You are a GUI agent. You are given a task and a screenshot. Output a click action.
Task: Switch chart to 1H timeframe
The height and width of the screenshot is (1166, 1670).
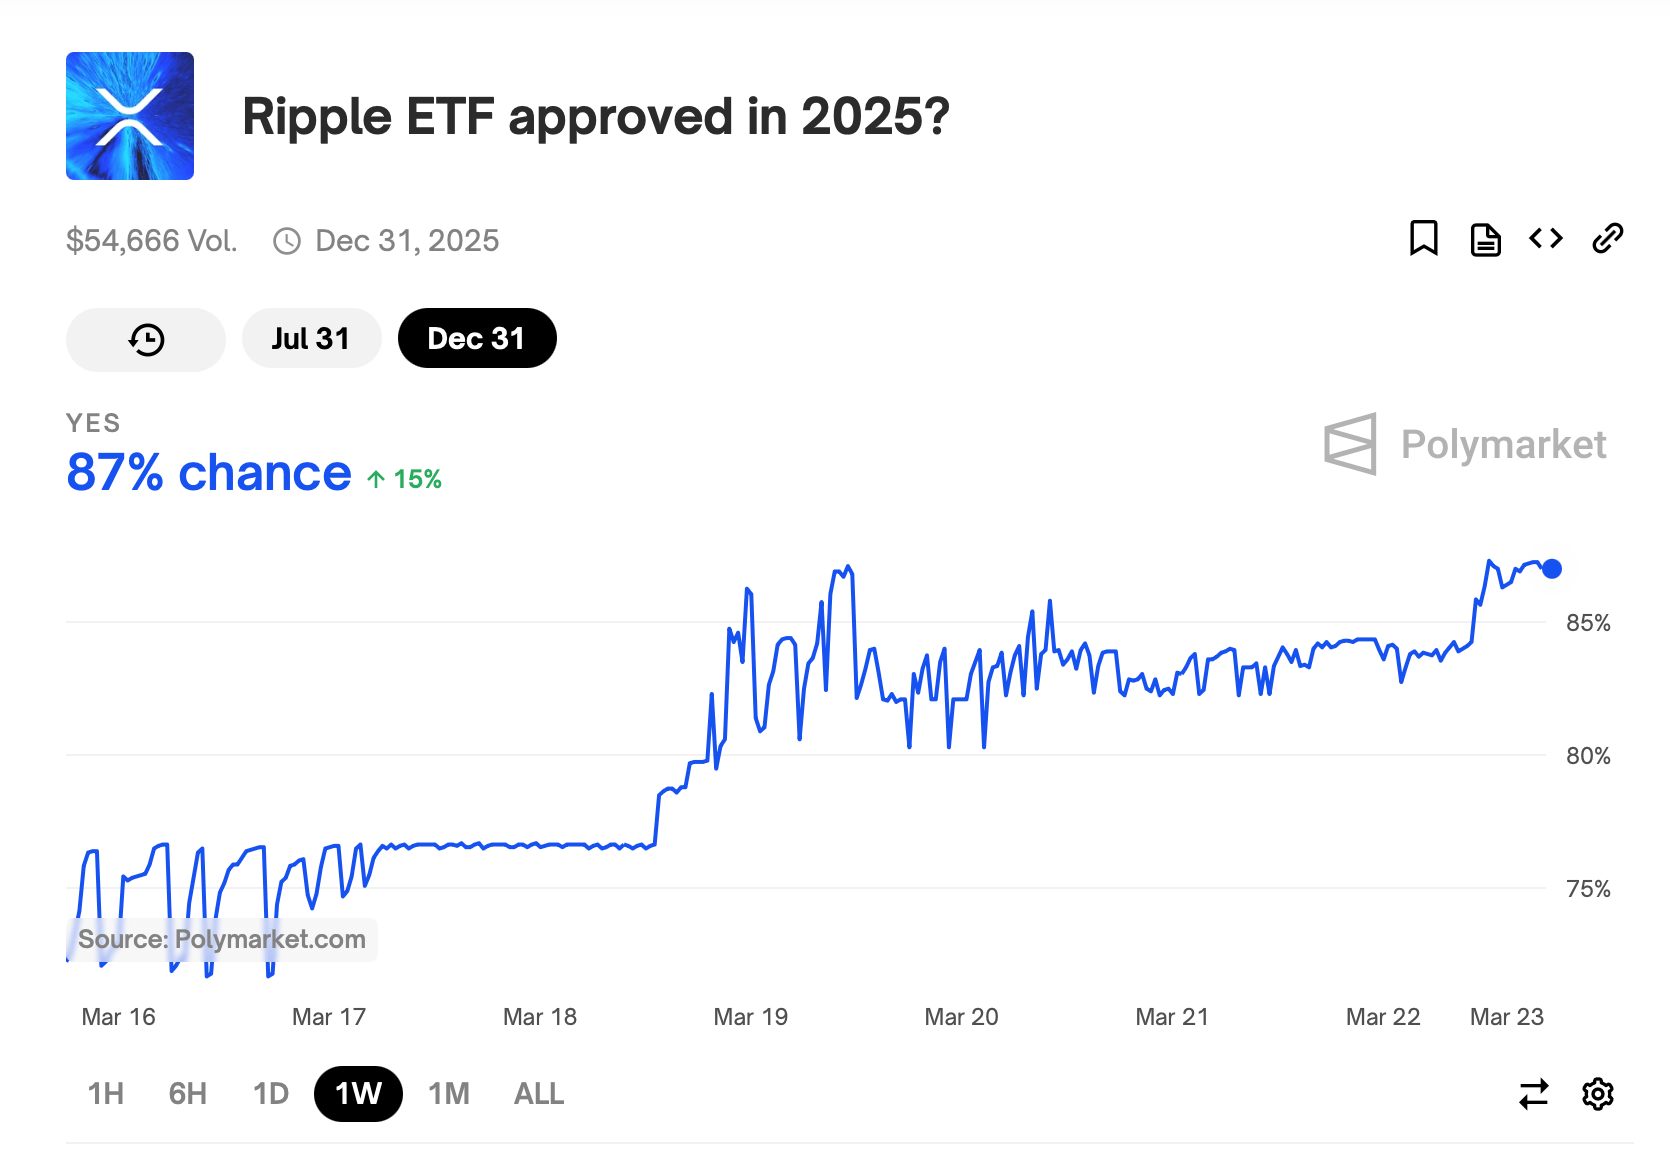(x=105, y=1094)
